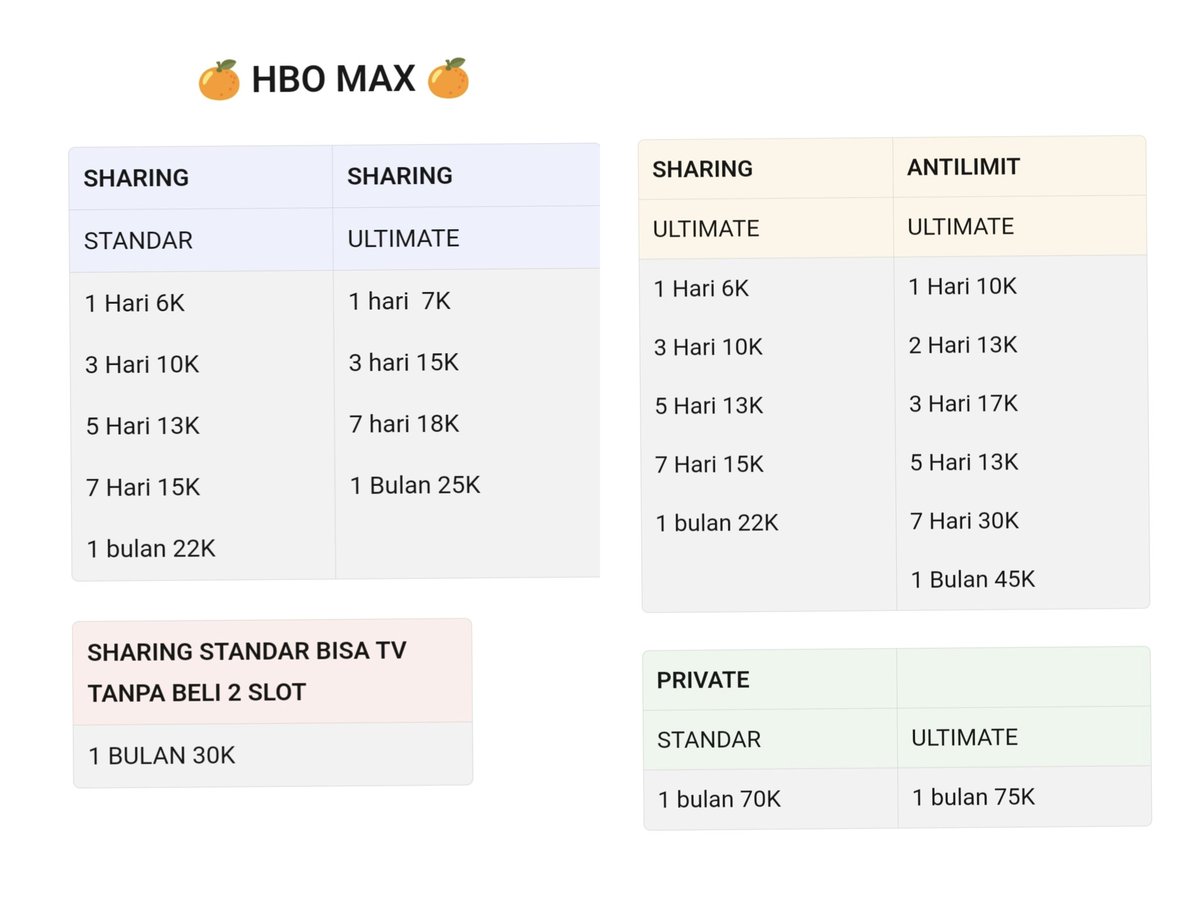Click the SHARING header above STANDAR
1200x900 pixels.
pos(136,178)
